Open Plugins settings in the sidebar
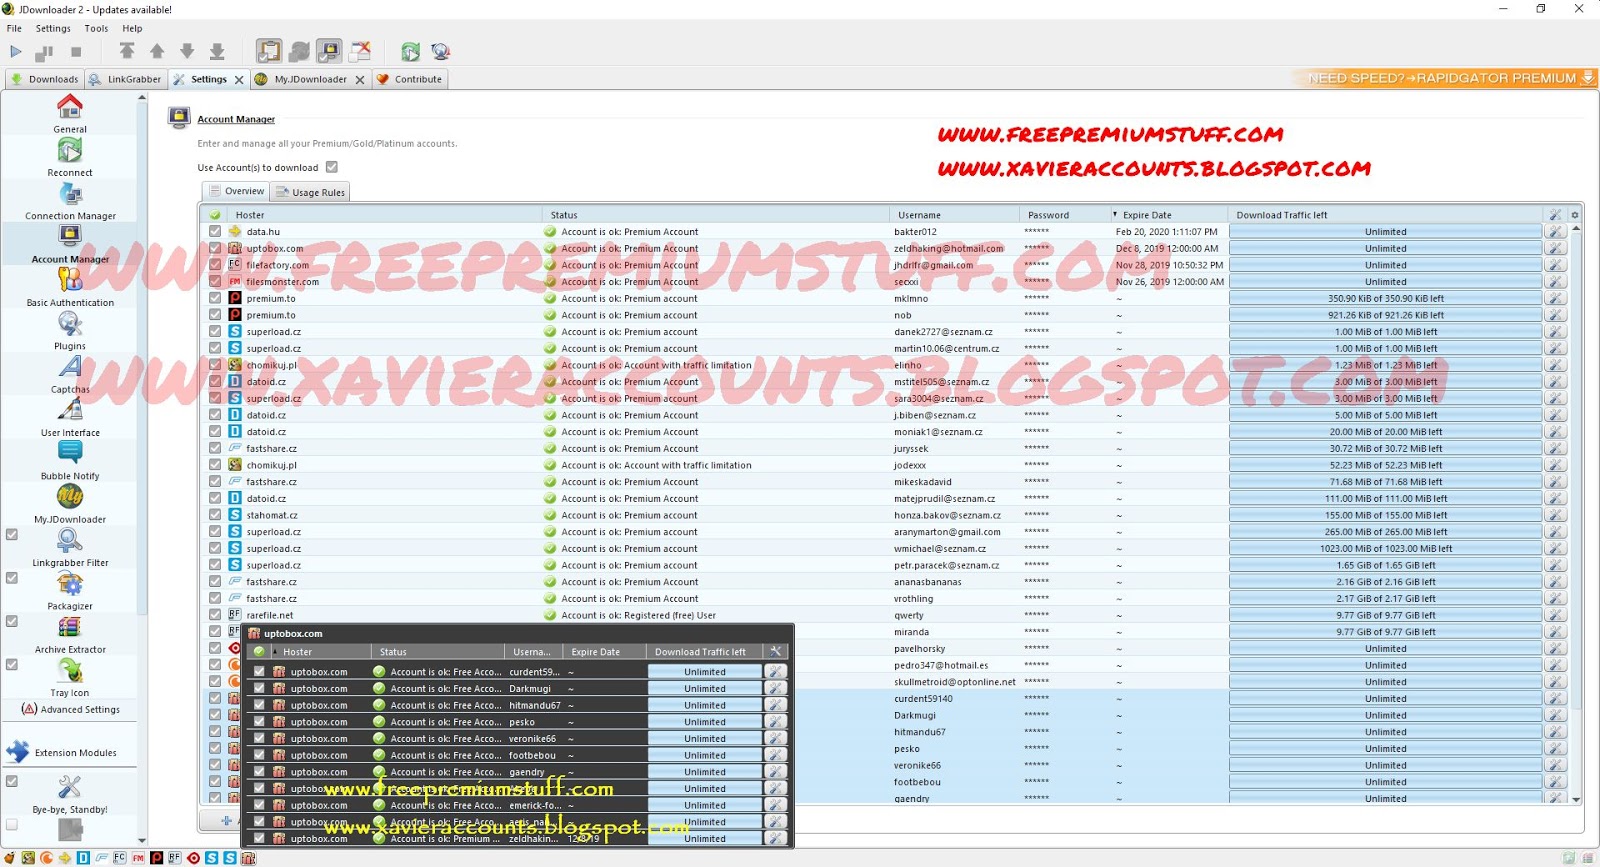Screen dimensions: 1600x867 (70, 331)
